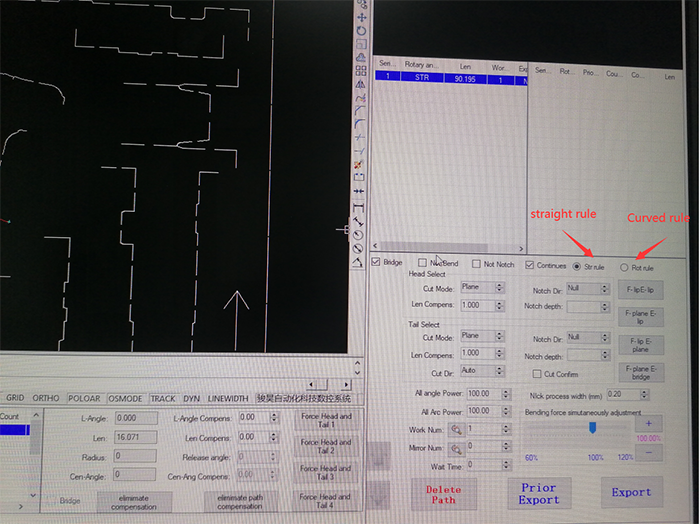Select the Trim tool icon
Screen dimensions: 700x524
[x=360, y=137]
